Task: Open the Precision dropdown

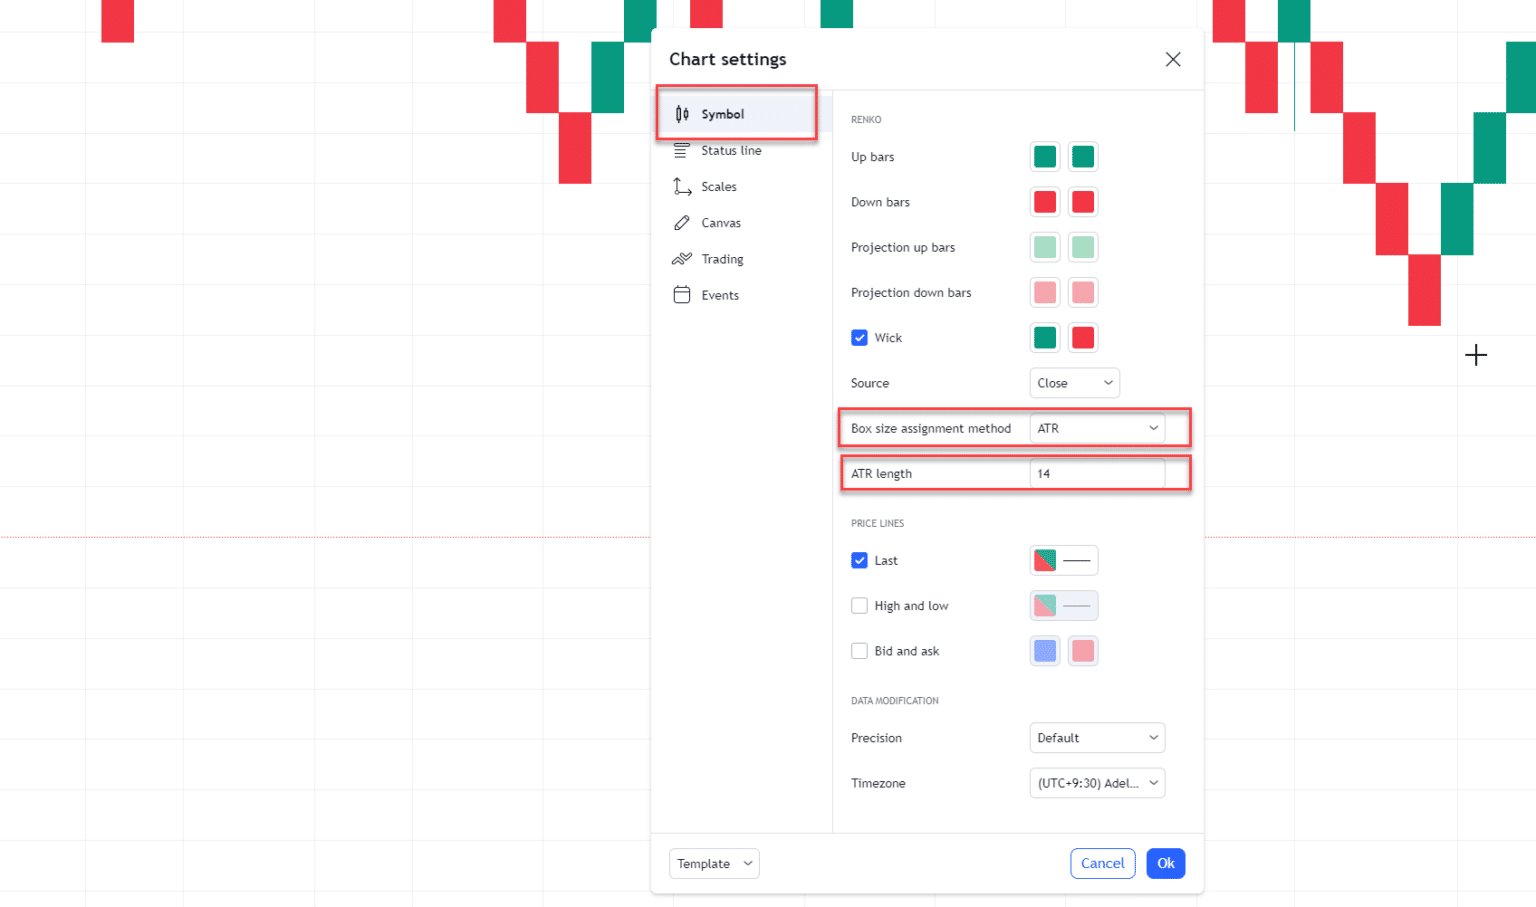Action: coord(1097,737)
